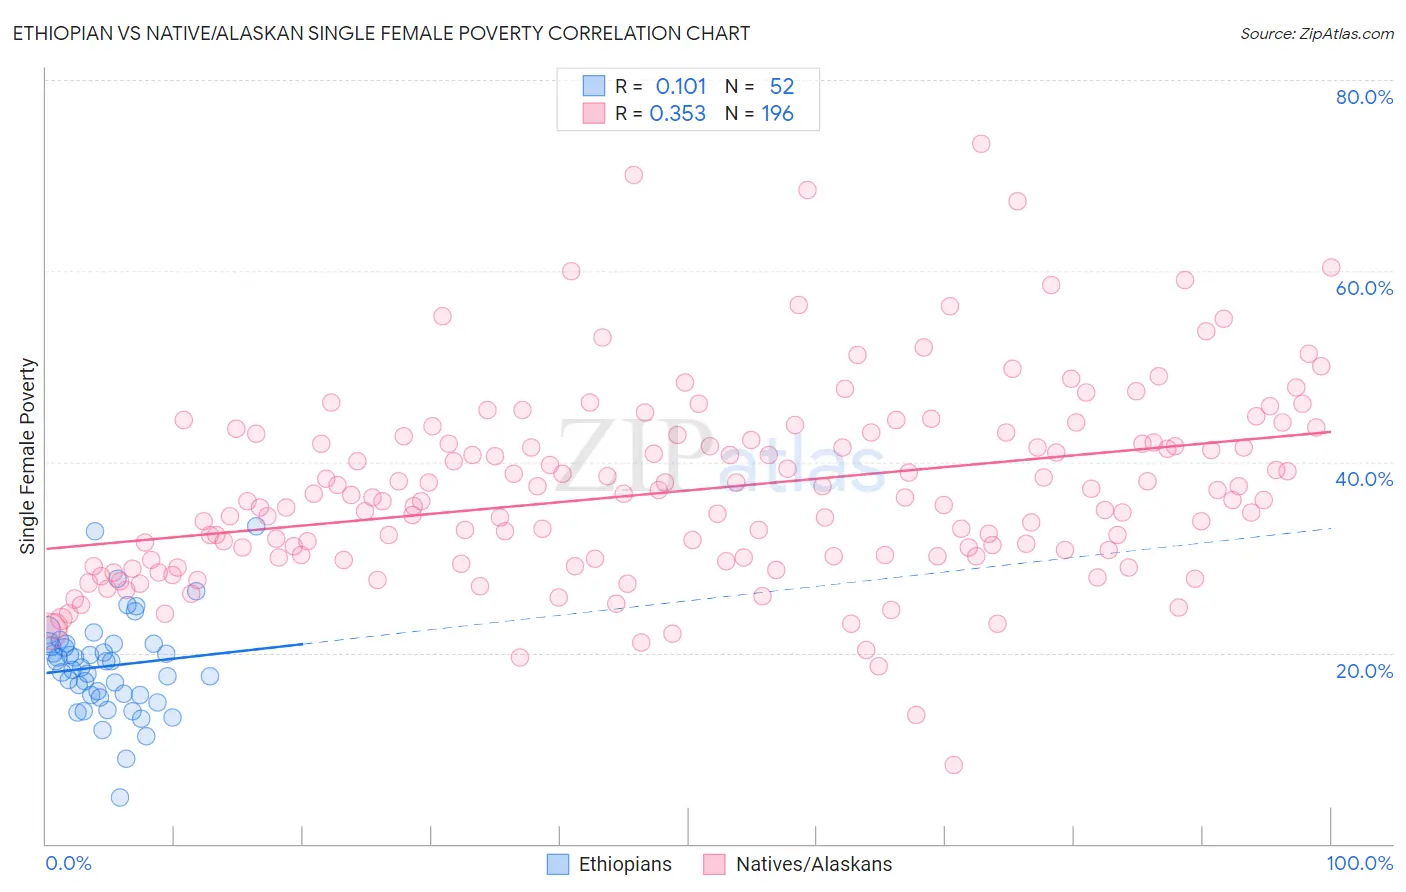Click the Natives/Alaskans legend label
The image size is (1406, 892).
point(814,864)
